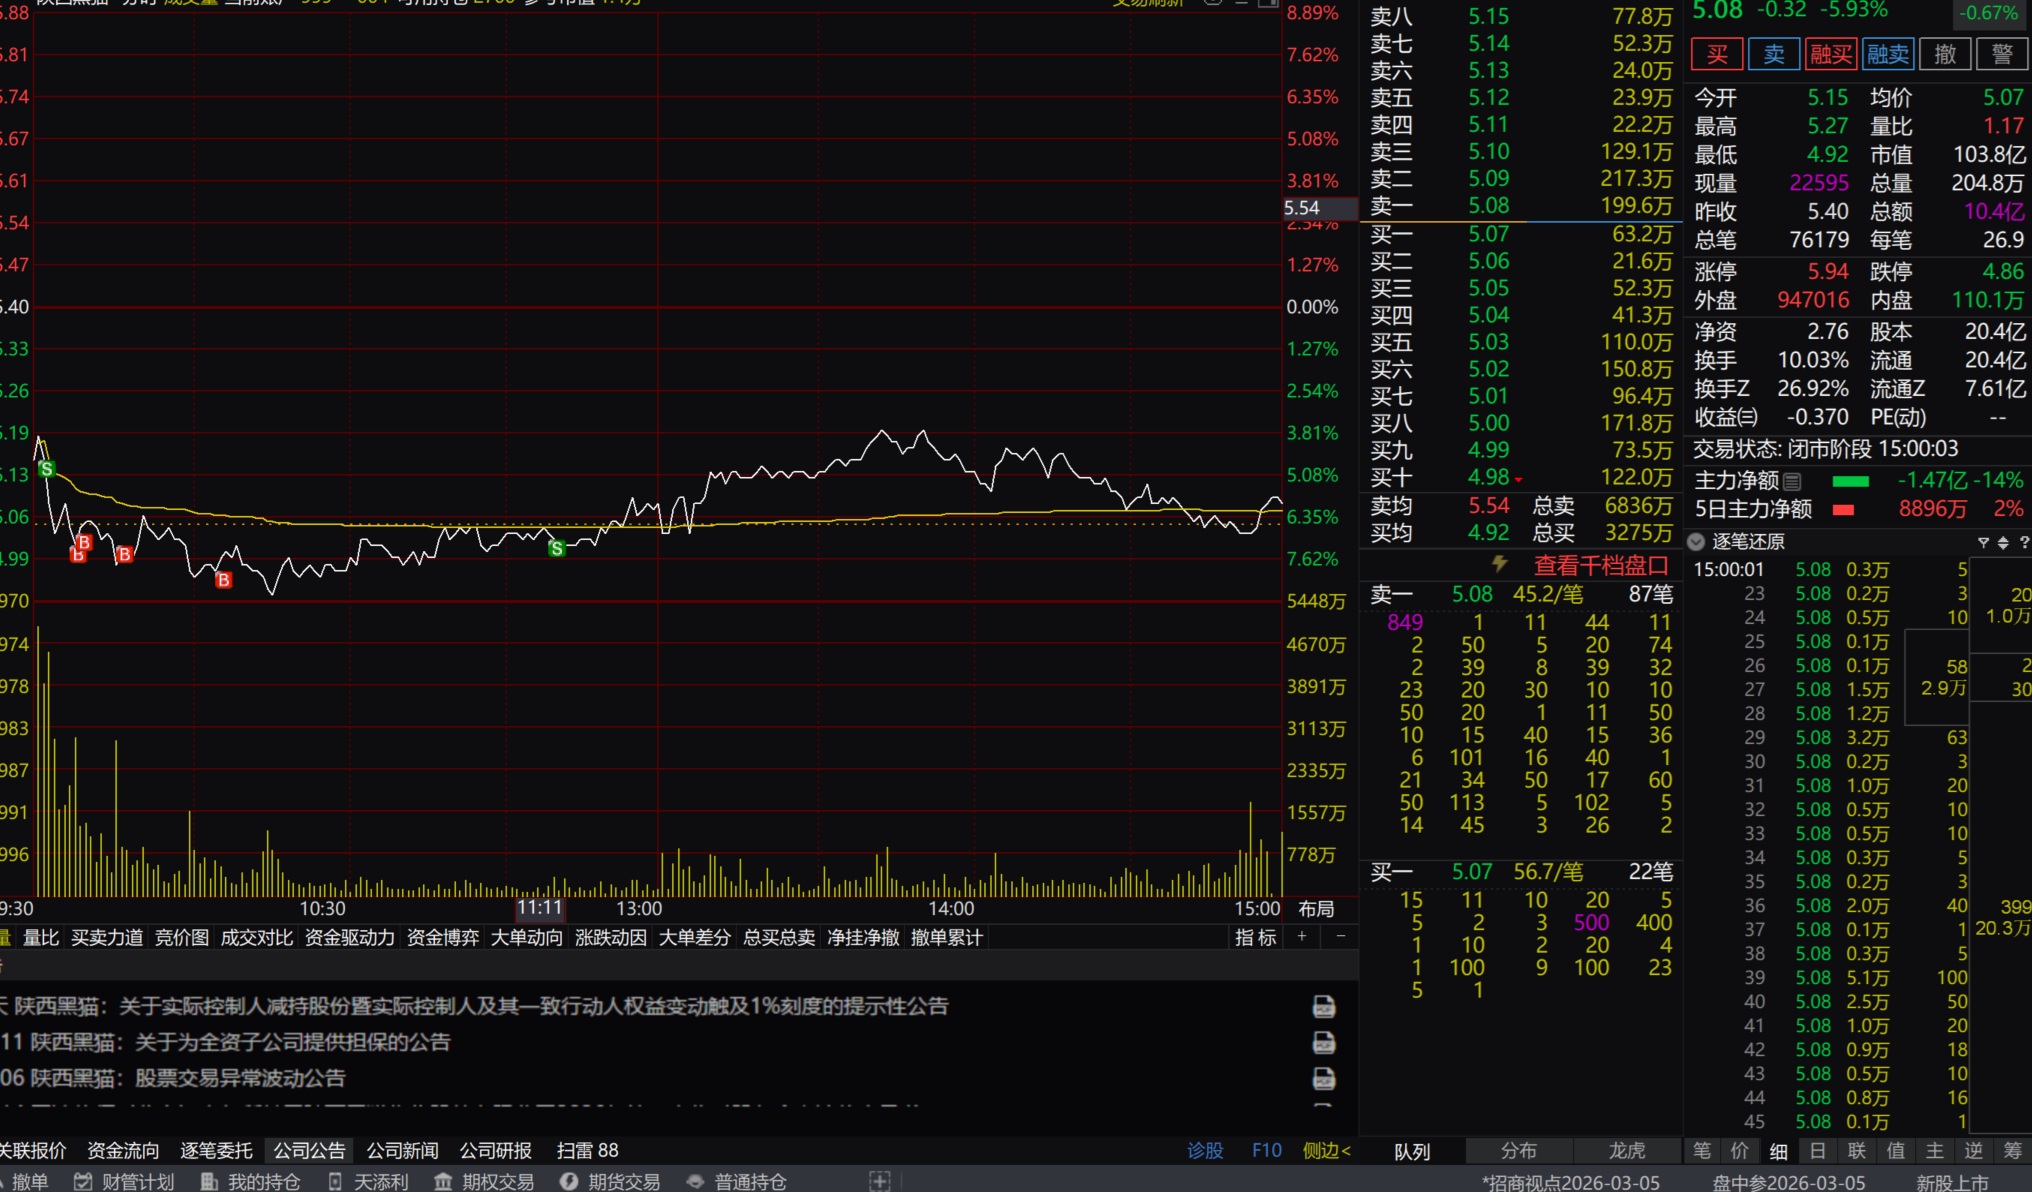Expand the 逐笔还原 circular dropdown arrow
2032x1192 pixels.
point(1696,542)
